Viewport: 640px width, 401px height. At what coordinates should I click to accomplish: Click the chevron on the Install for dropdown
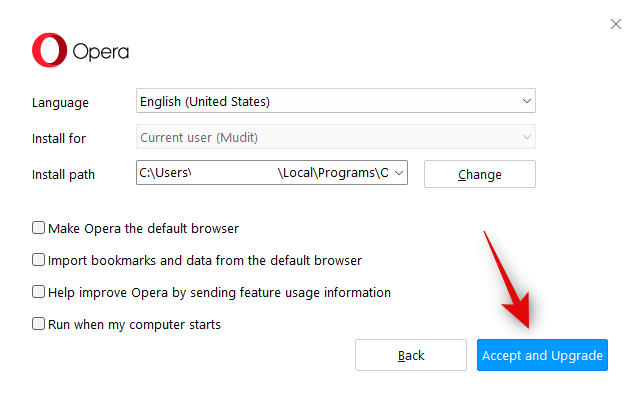[526, 137]
